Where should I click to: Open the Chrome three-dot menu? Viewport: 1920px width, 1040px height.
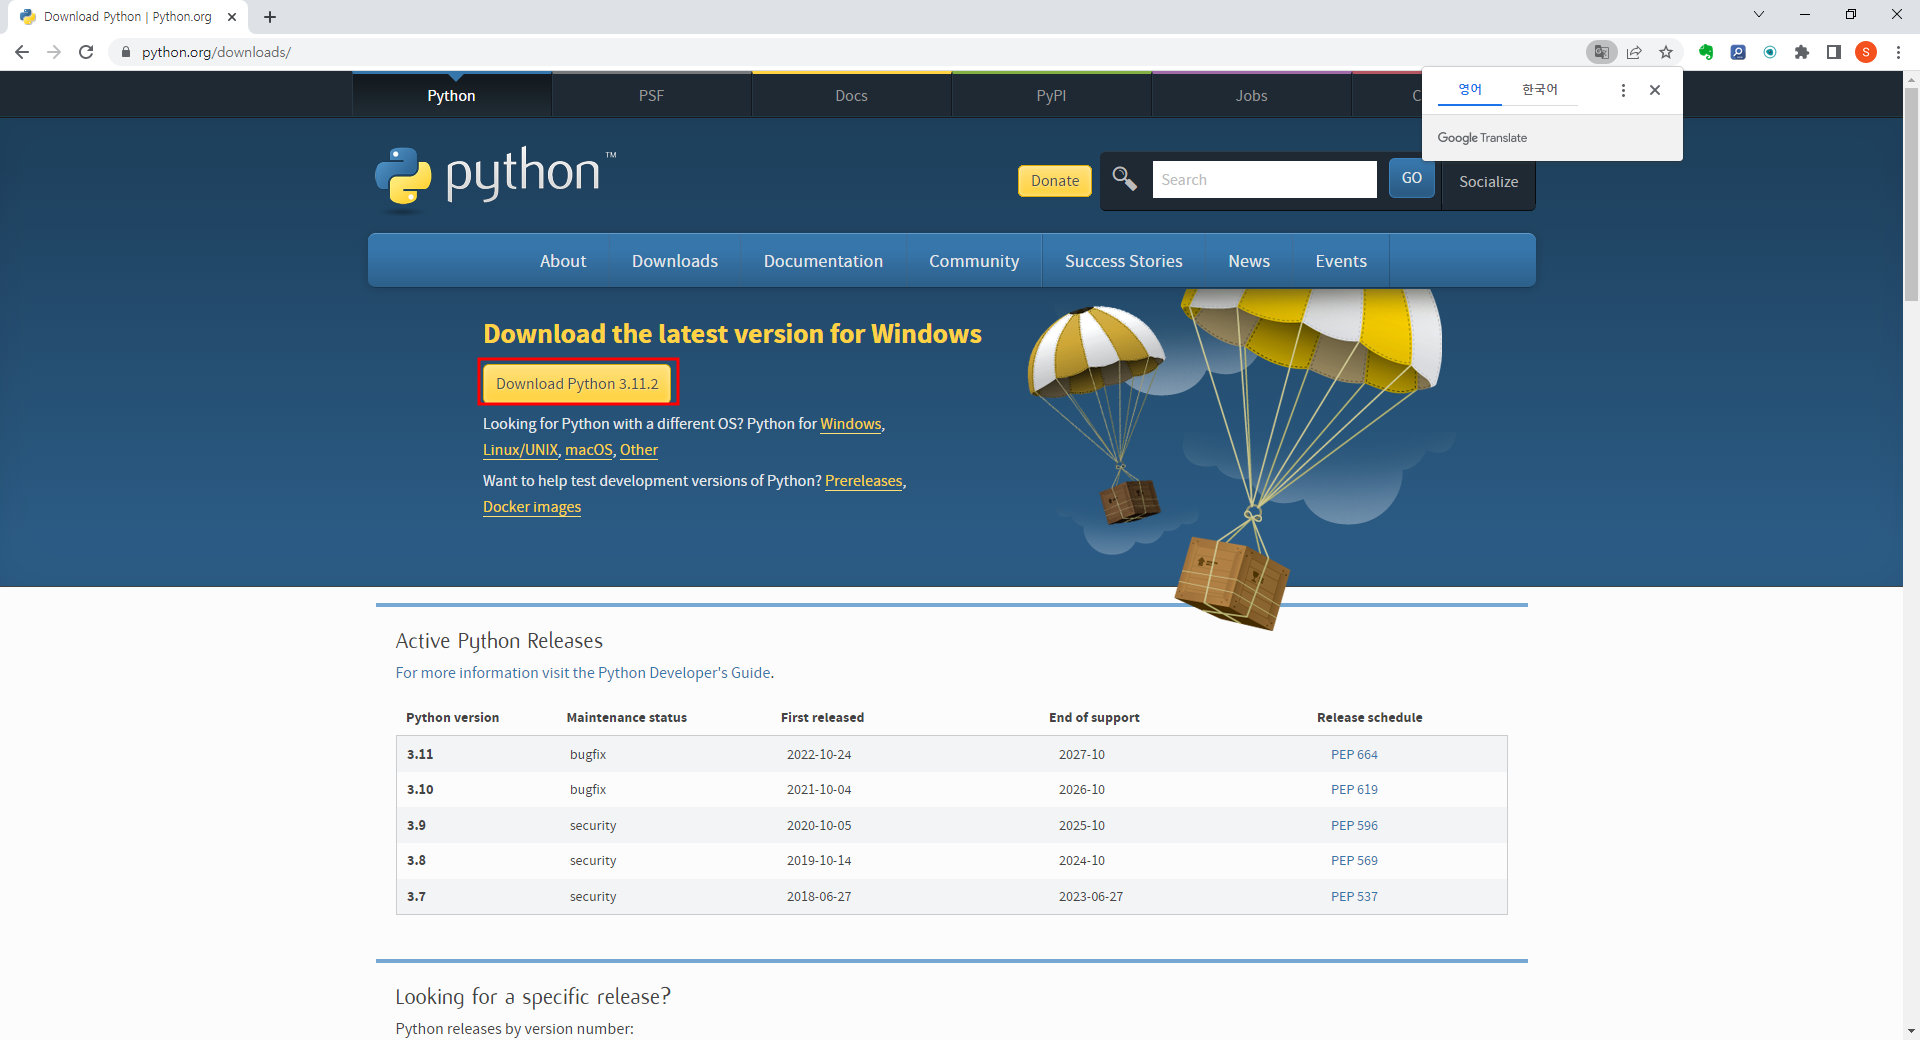pos(1898,52)
